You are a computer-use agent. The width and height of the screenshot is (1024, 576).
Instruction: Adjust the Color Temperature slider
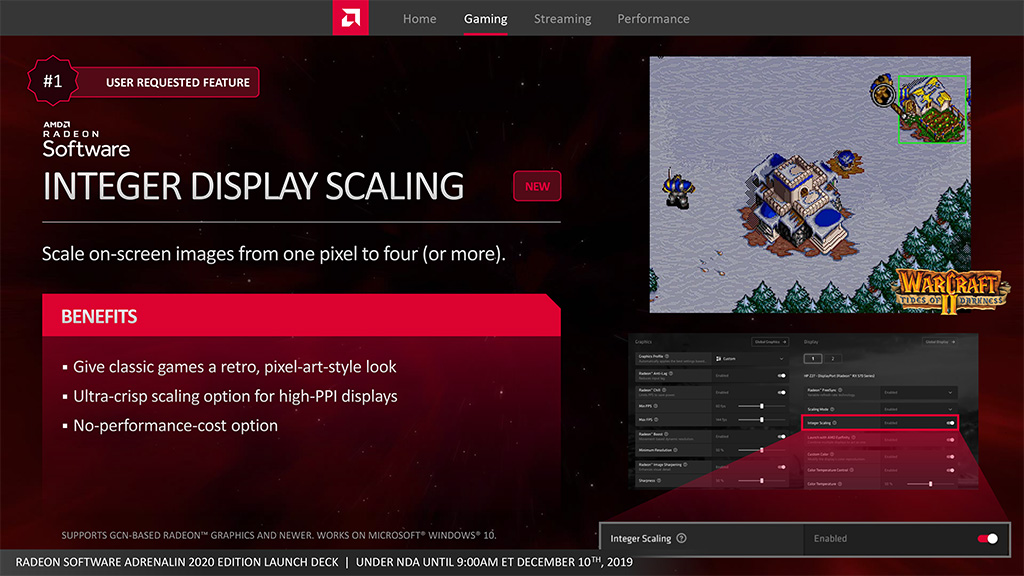tap(931, 484)
